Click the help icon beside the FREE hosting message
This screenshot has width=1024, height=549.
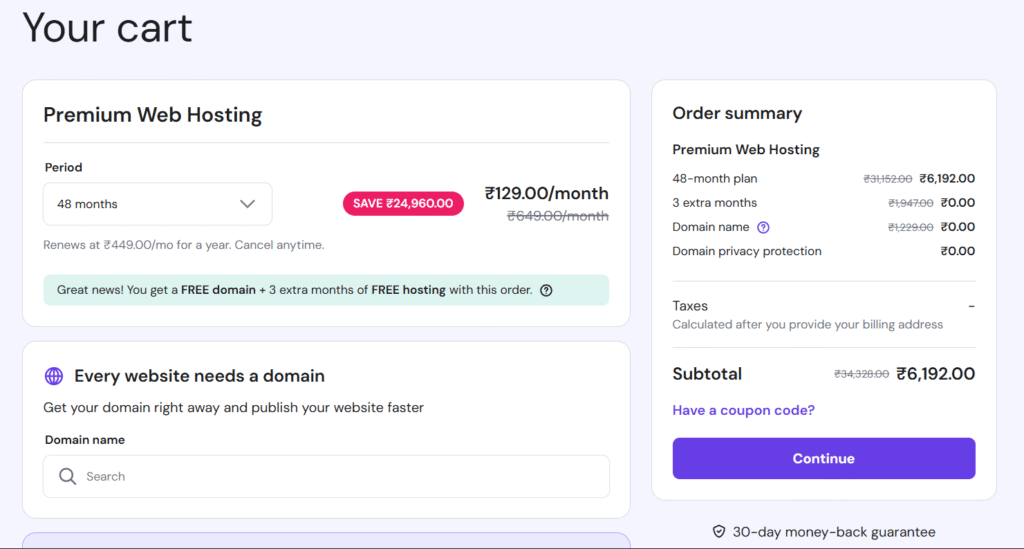[546, 291]
